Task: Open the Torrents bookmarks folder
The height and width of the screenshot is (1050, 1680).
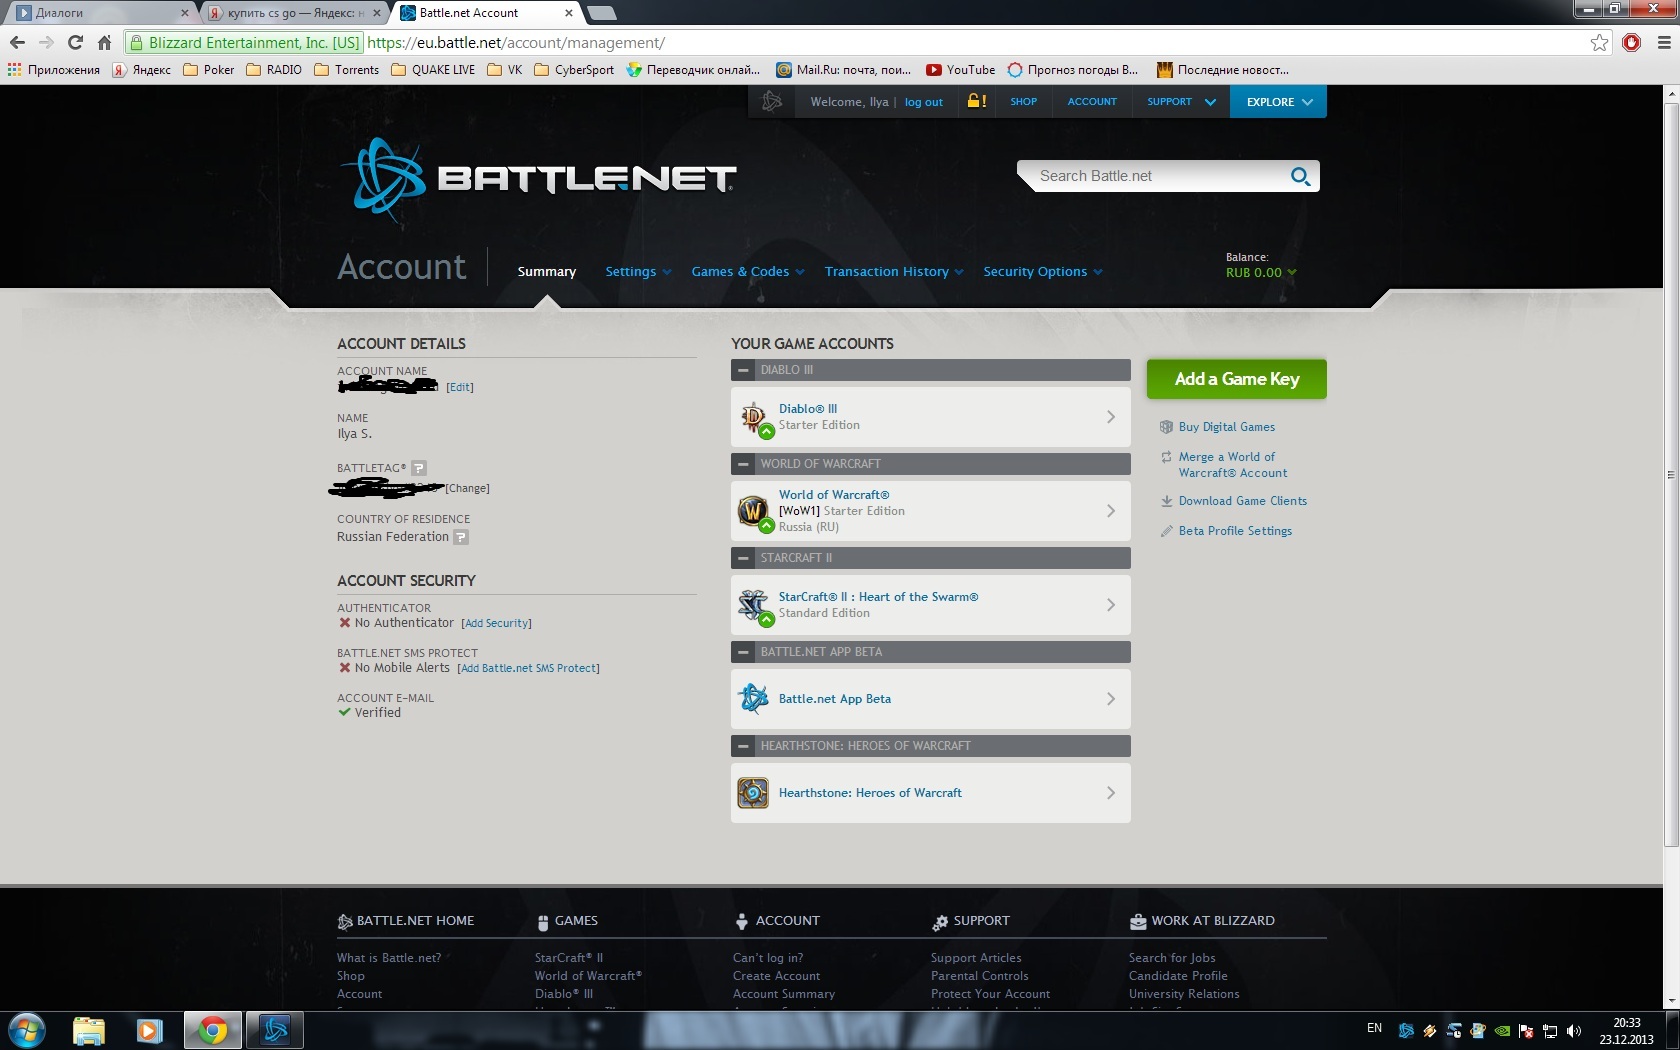Action: coord(346,70)
